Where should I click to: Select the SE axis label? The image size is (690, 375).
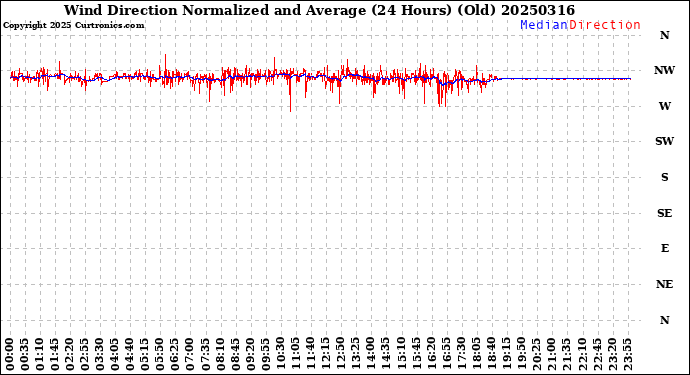point(664,213)
